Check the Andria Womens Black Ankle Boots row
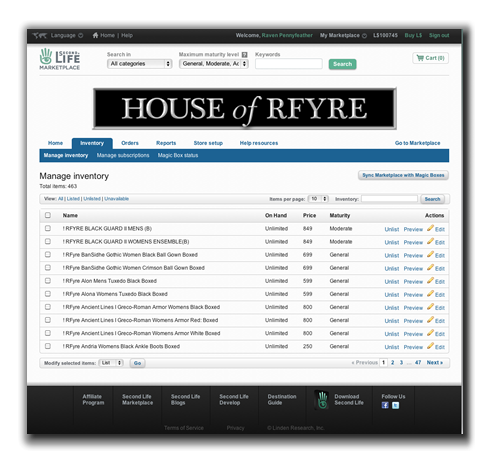The height and width of the screenshot is (474, 488). [x=48, y=346]
